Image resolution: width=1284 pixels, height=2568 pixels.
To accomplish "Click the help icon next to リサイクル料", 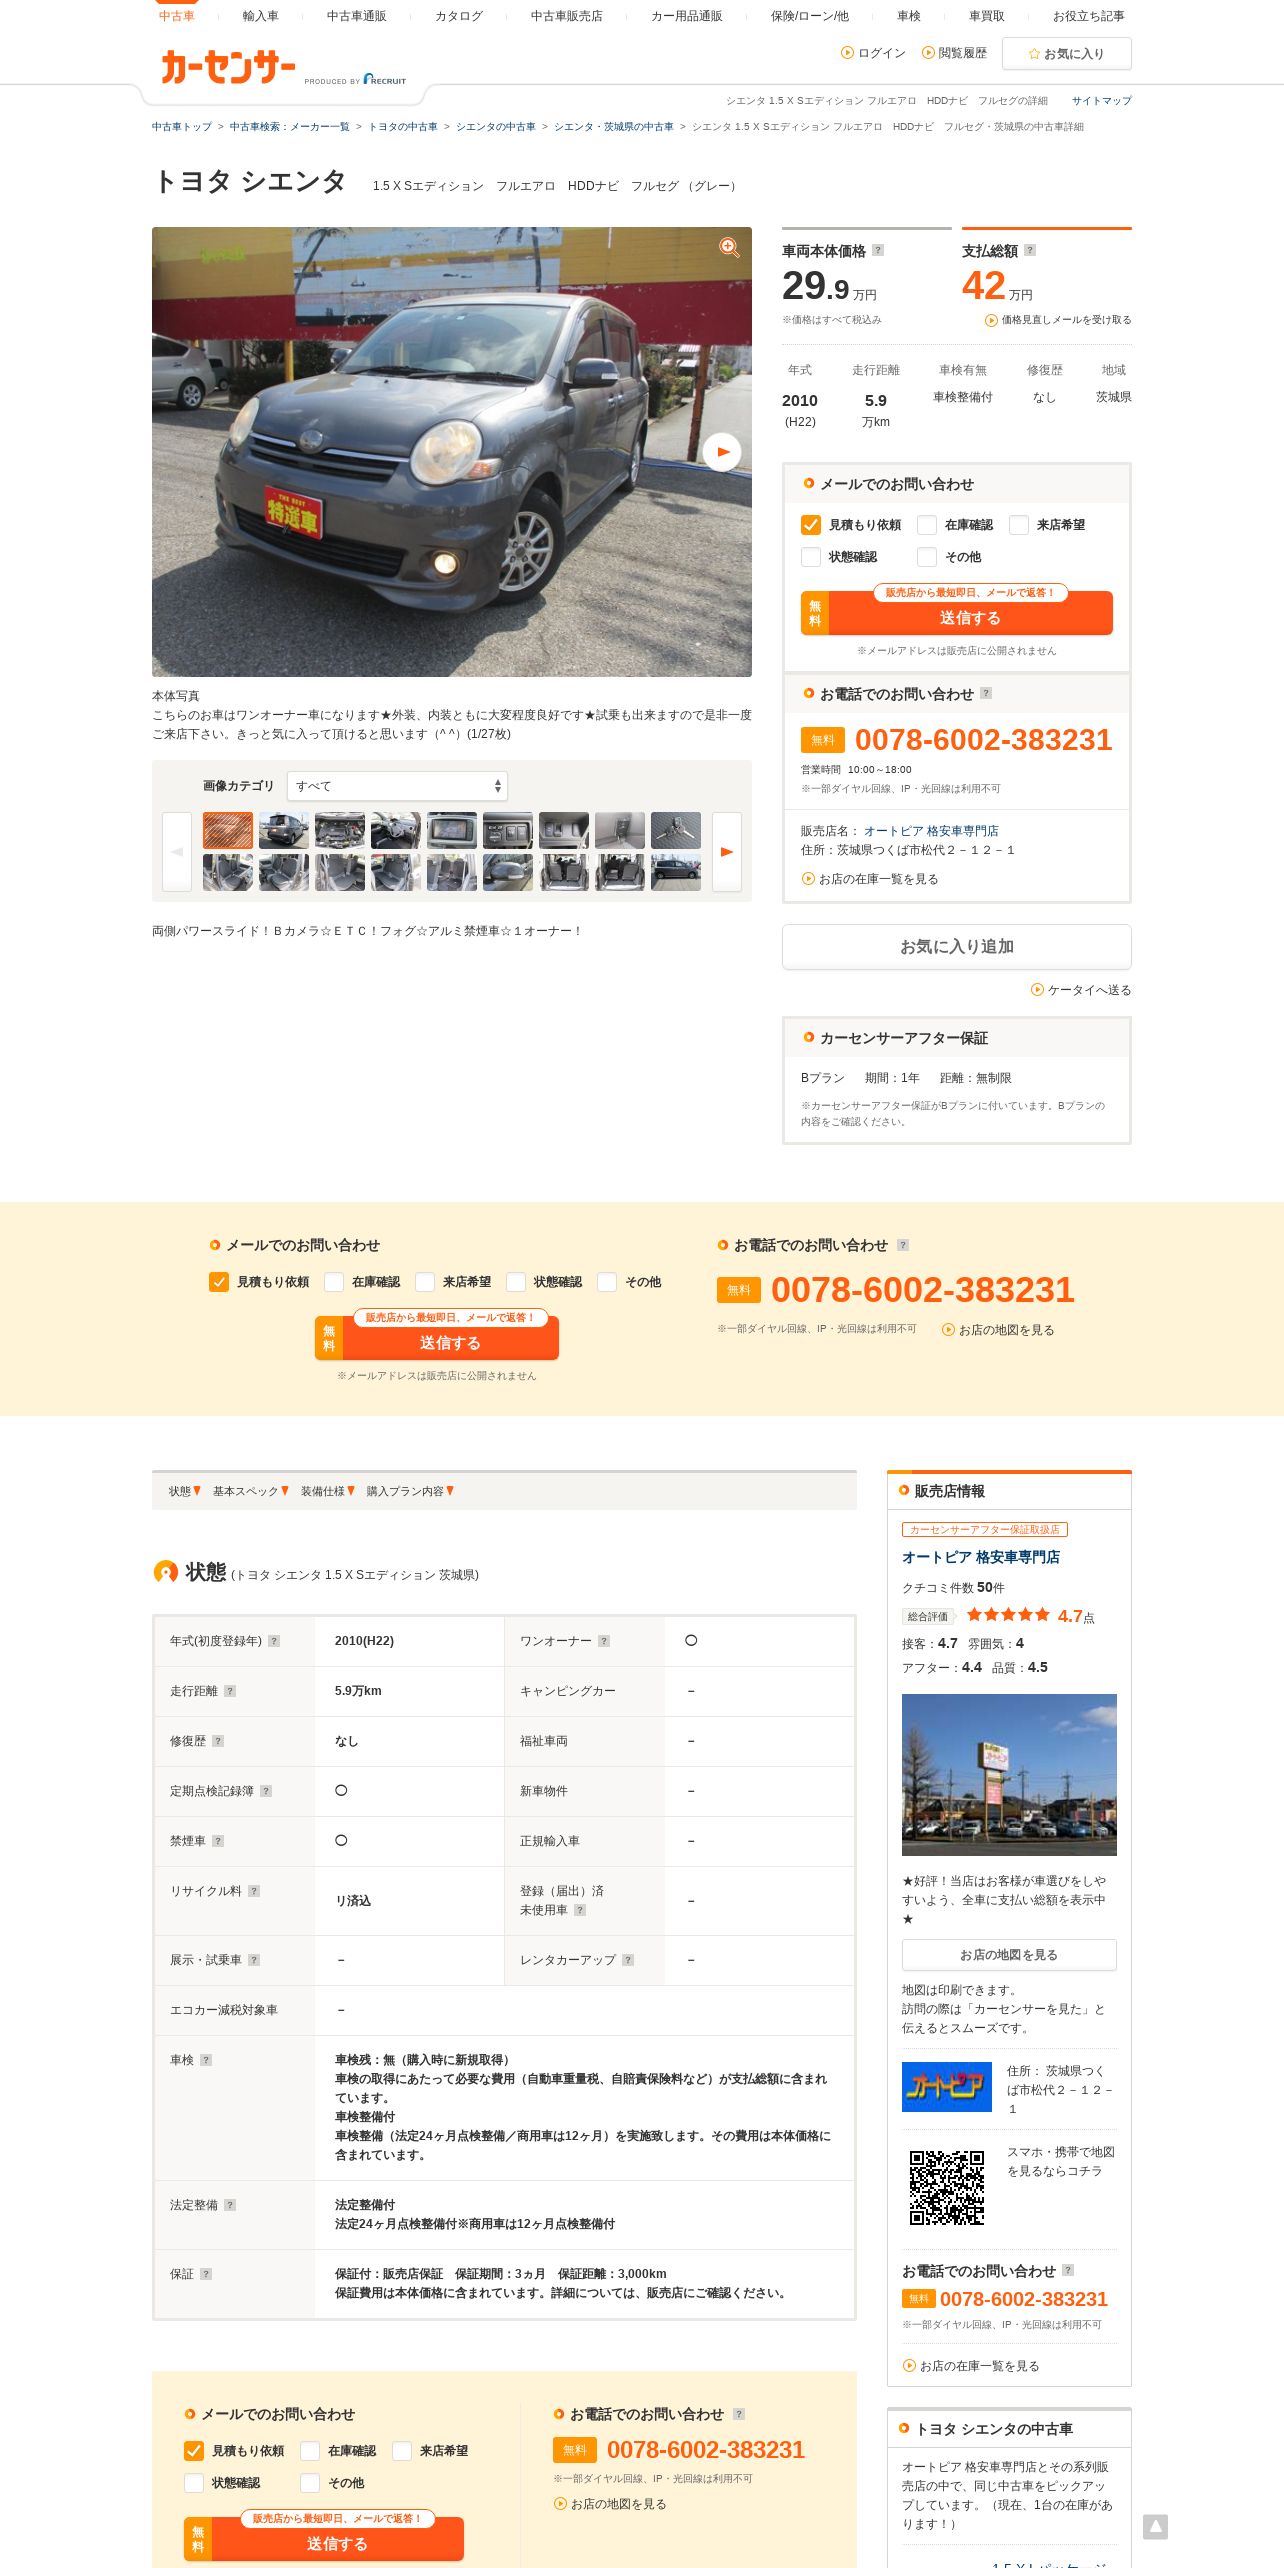I will pos(254,1891).
